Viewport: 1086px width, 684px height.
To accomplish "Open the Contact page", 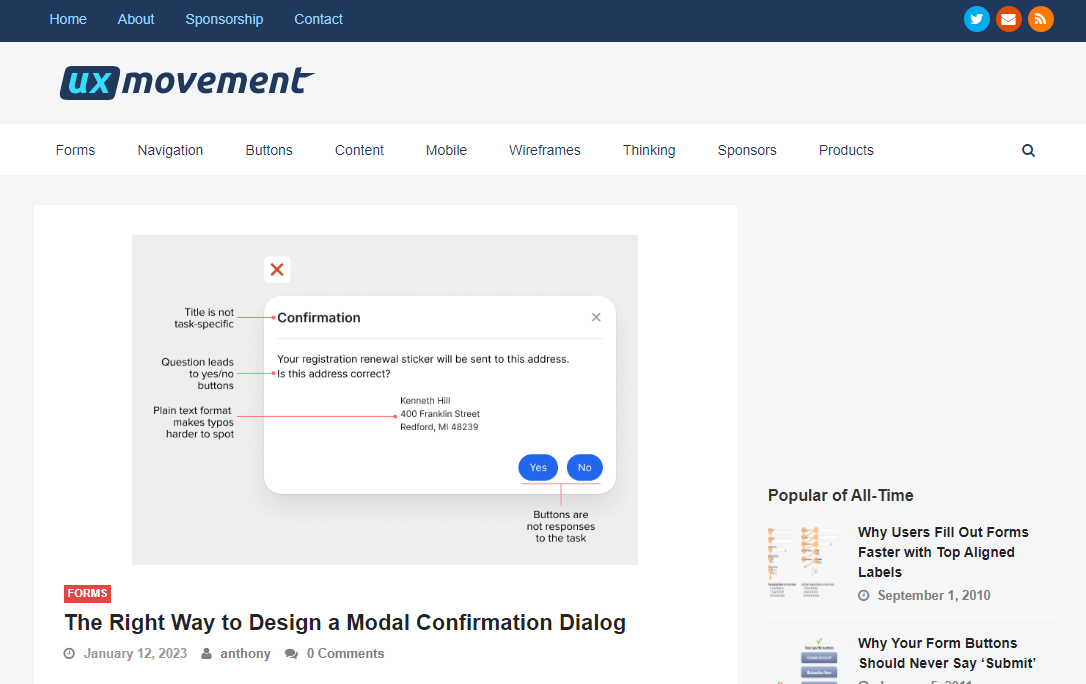I will tap(318, 19).
